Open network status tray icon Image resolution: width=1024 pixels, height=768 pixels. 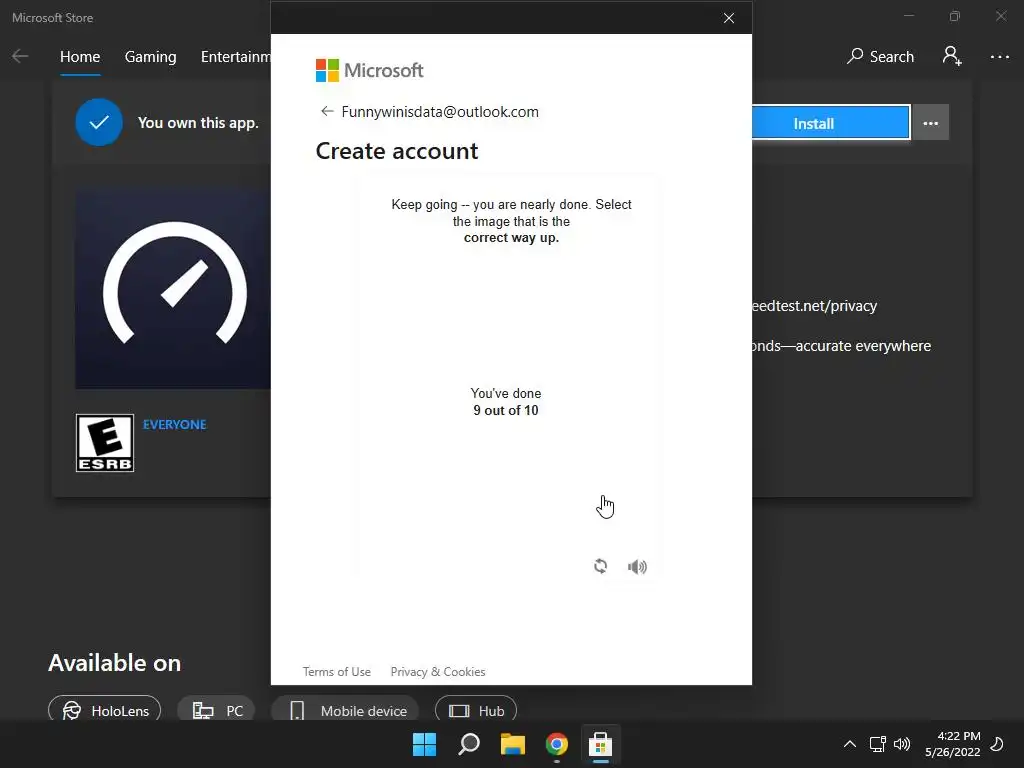[877, 744]
